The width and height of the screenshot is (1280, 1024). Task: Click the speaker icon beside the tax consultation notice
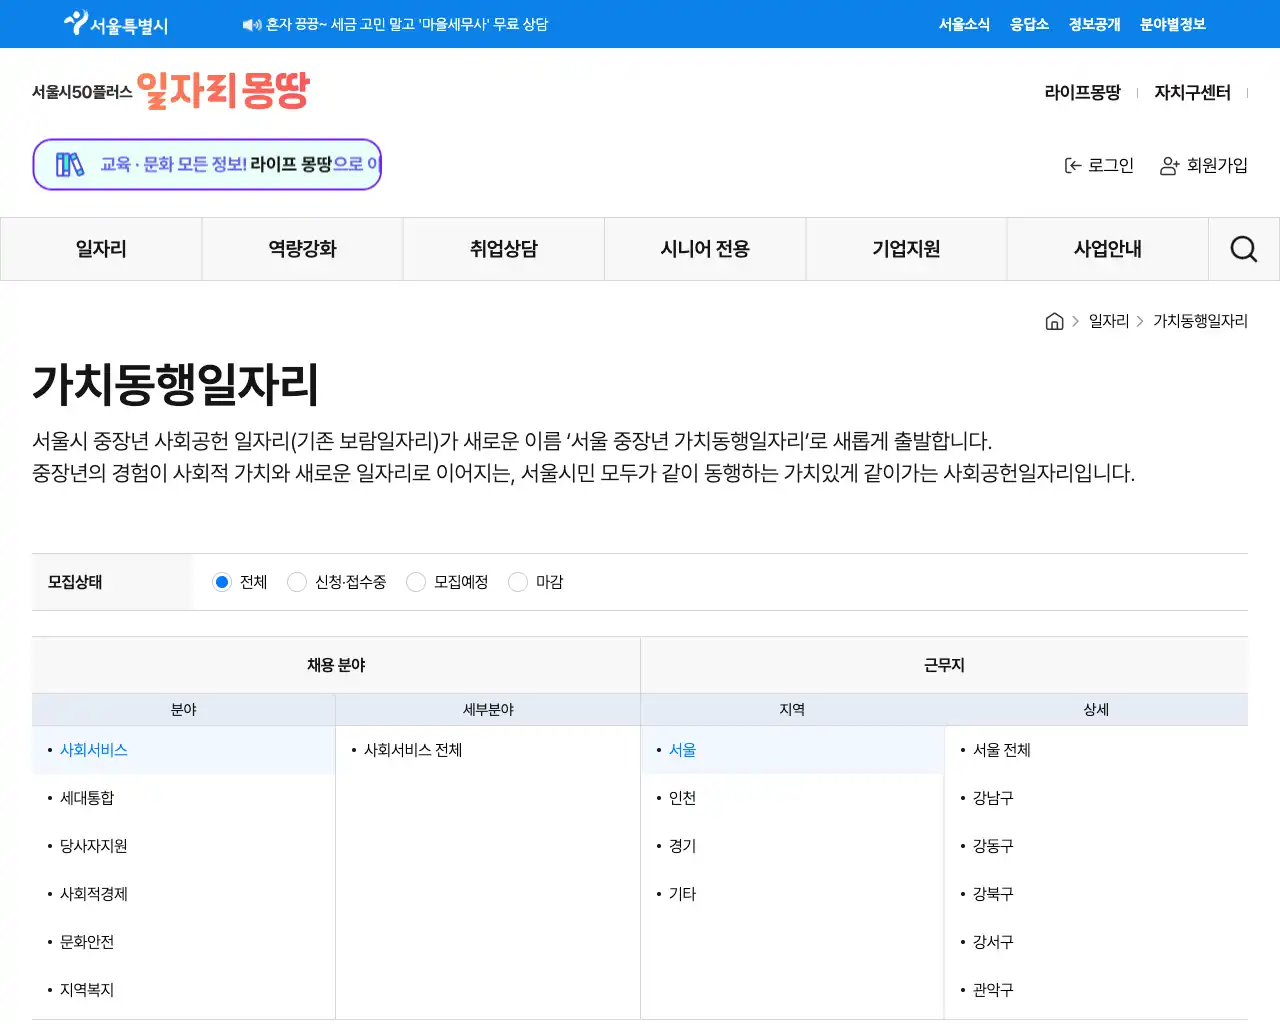[x=250, y=23]
